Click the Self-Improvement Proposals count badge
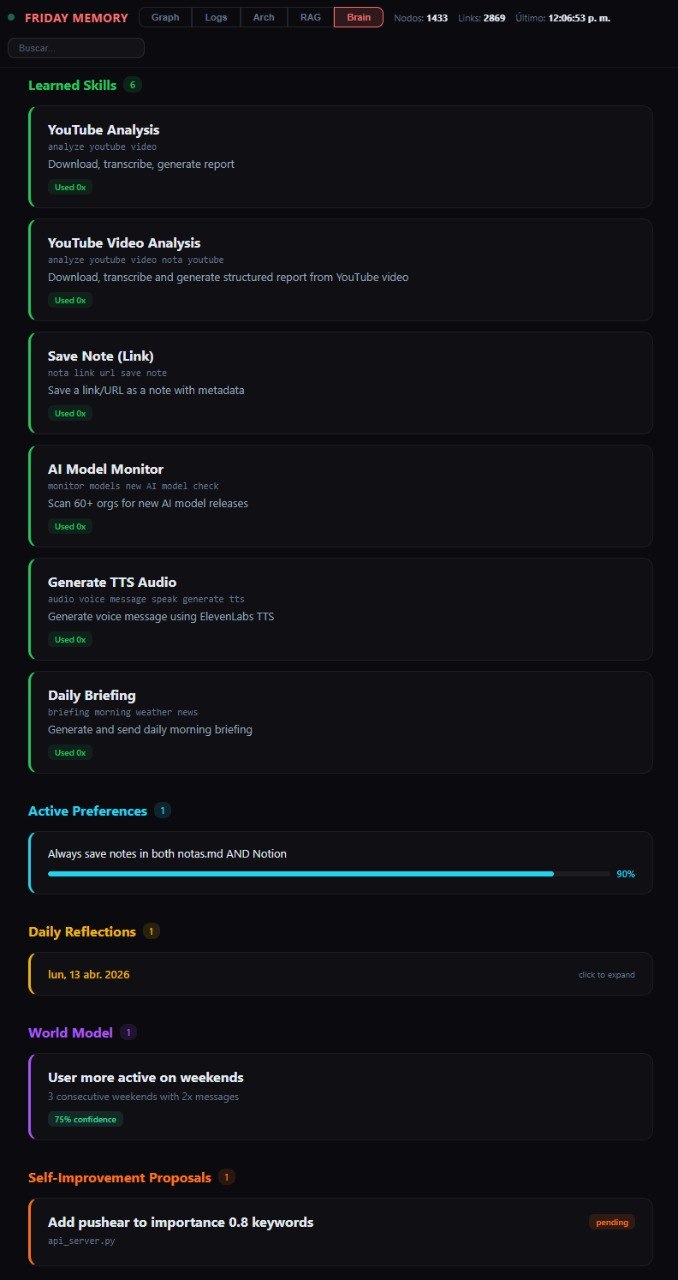Image resolution: width=678 pixels, height=1280 pixels. click(x=227, y=1177)
